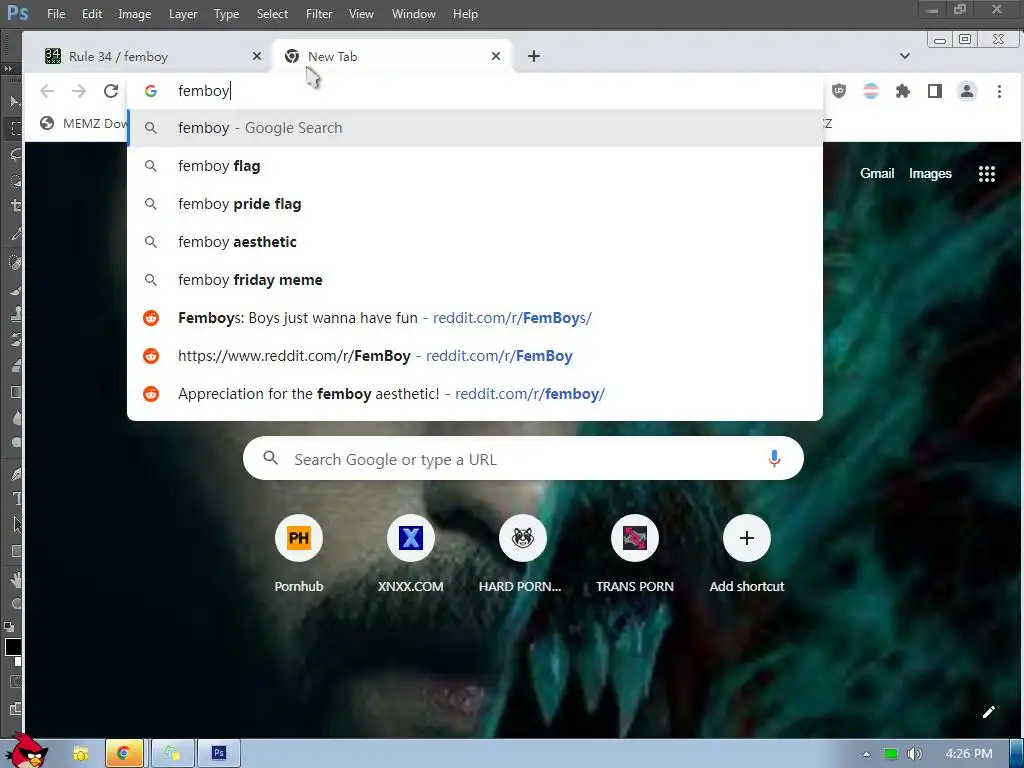Select Photoshop Eyedropper tool

point(15,234)
